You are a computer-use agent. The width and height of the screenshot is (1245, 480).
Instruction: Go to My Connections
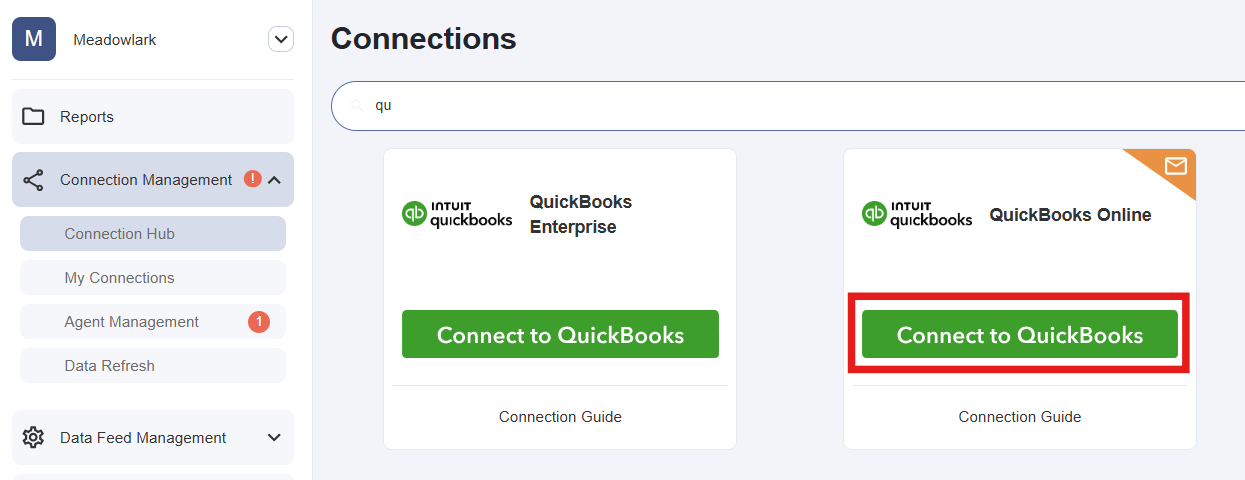[x=120, y=278]
